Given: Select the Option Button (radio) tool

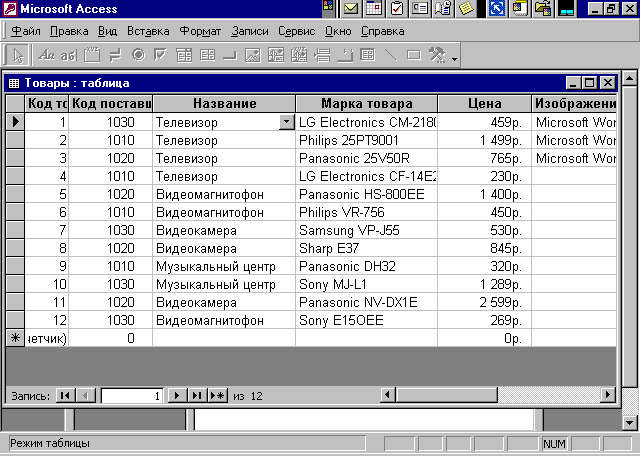Looking at the screenshot, I should [138, 55].
